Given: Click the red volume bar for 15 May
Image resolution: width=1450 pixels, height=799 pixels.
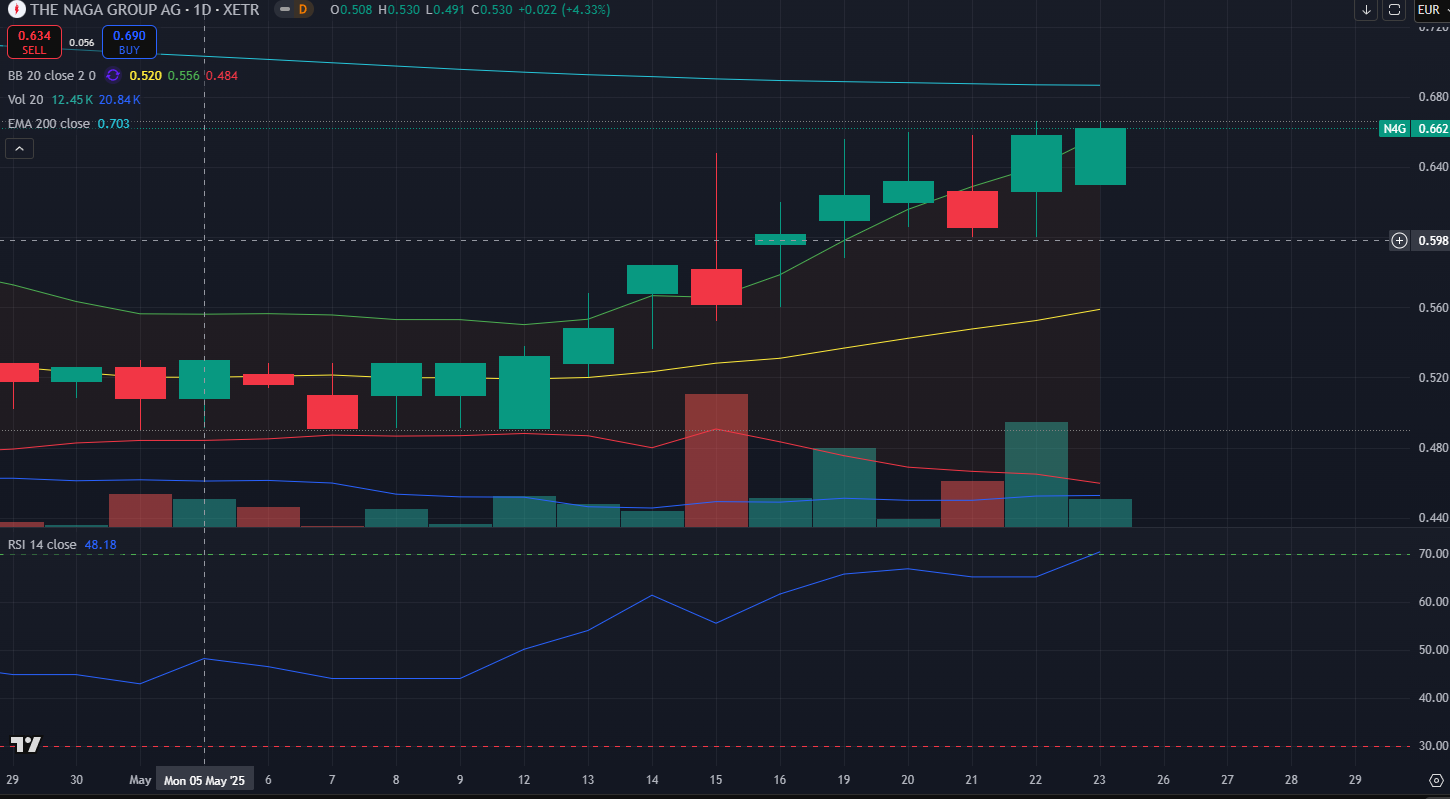Looking at the screenshot, I should [716, 461].
